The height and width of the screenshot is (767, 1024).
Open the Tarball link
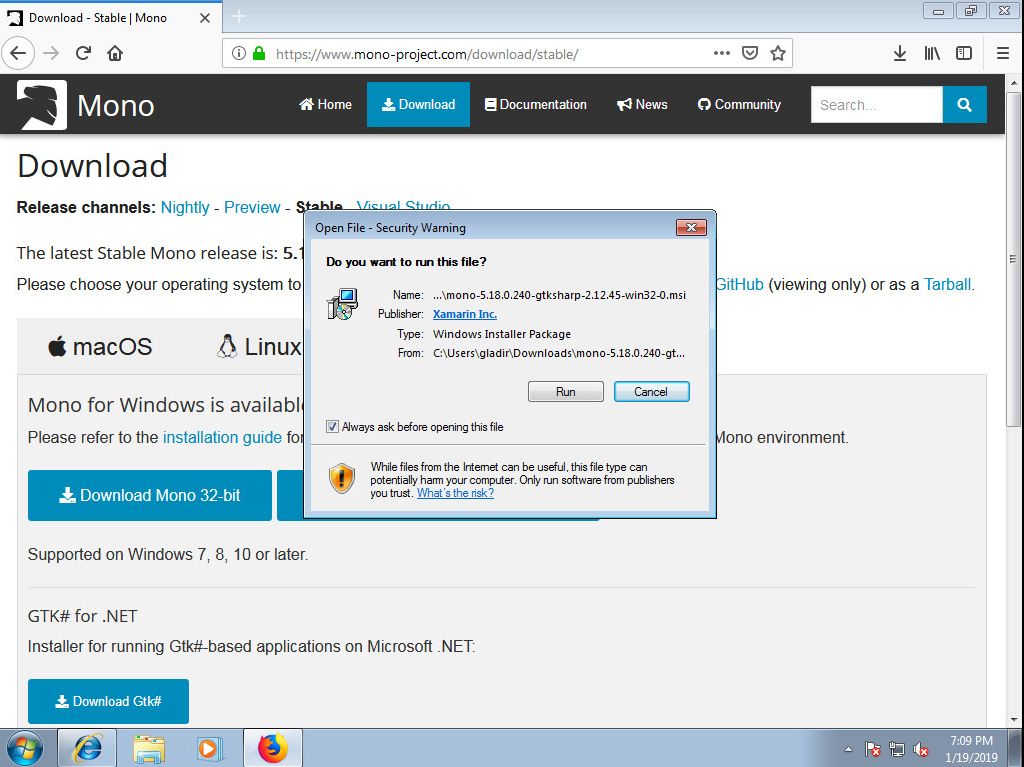click(x=947, y=285)
